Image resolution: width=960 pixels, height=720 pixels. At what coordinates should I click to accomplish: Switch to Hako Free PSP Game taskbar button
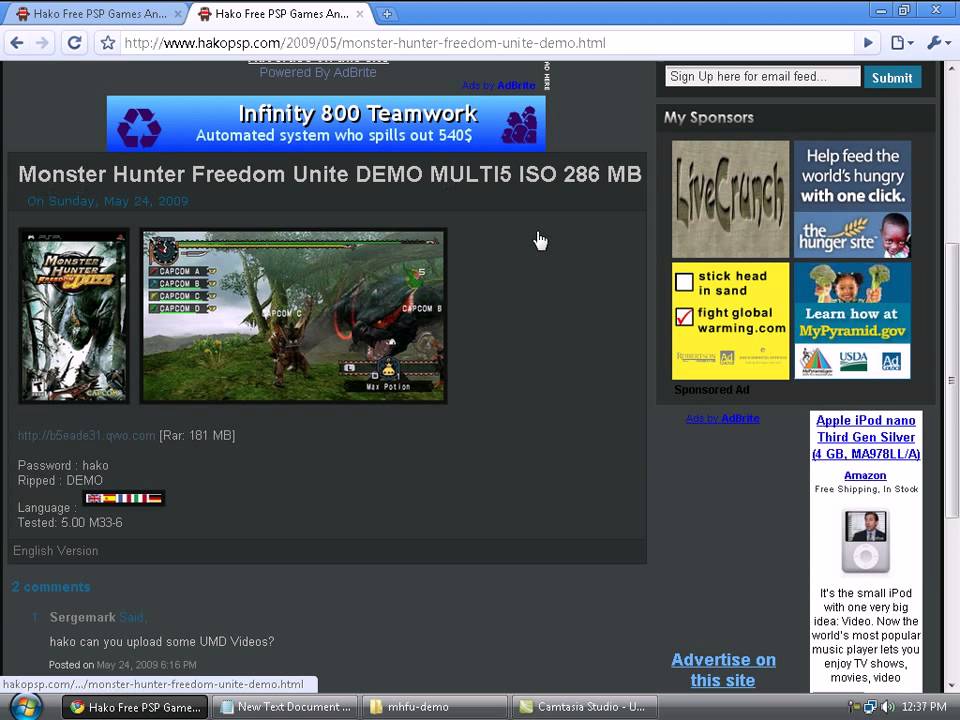point(136,707)
